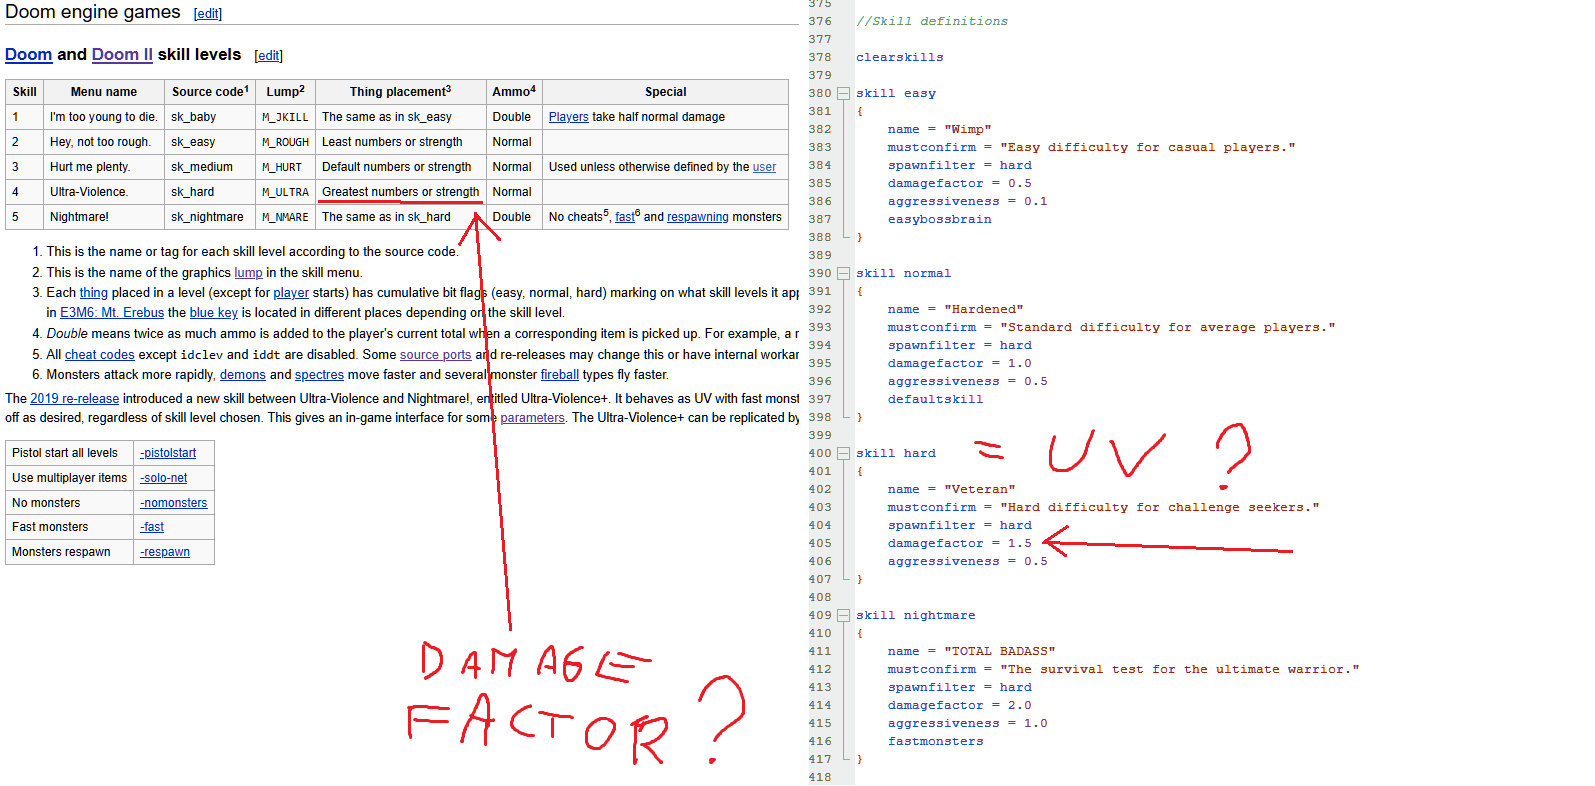Select the 'Thing placement' column header
Screen dimensions: 1595x786
[401, 92]
